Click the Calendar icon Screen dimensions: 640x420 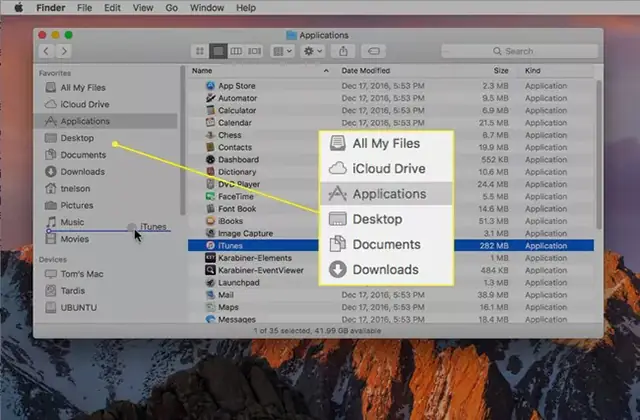tap(210, 122)
